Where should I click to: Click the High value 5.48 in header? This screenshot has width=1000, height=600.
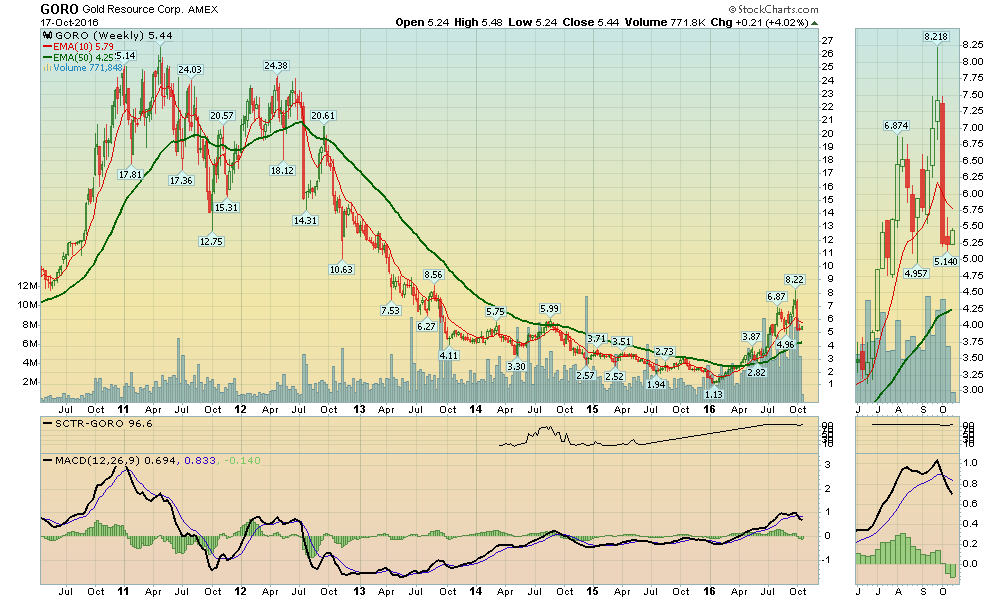click(492, 22)
